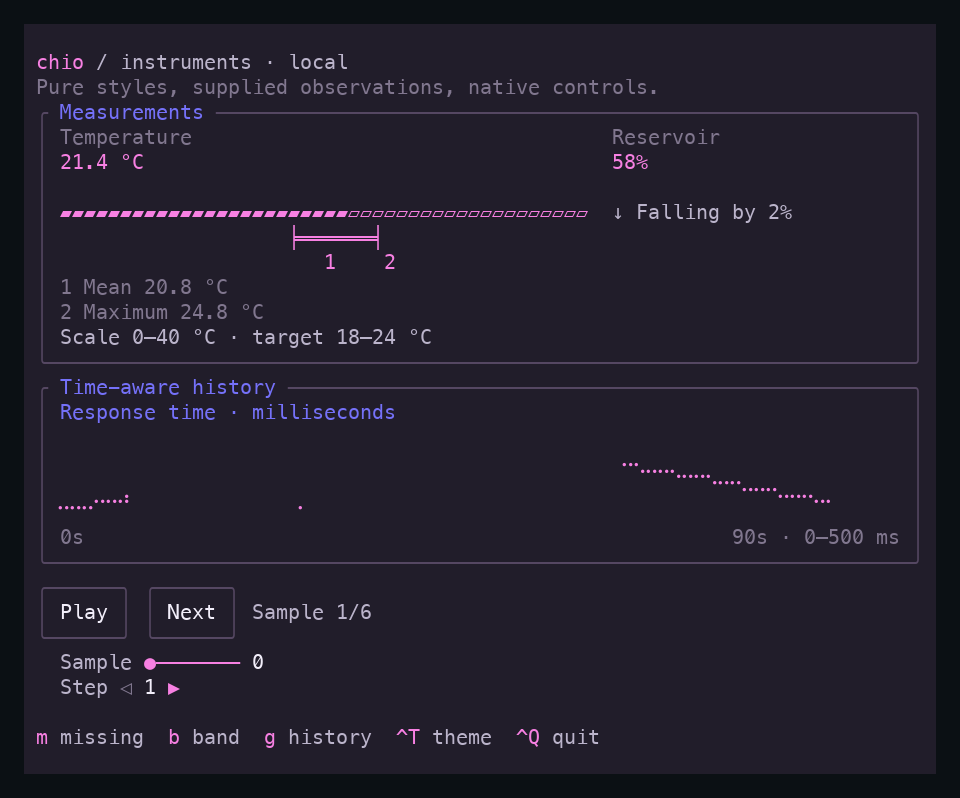960x798 pixels.
Task: Click band marker 2 under the gauge
Action: pyautogui.click(x=390, y=262)
